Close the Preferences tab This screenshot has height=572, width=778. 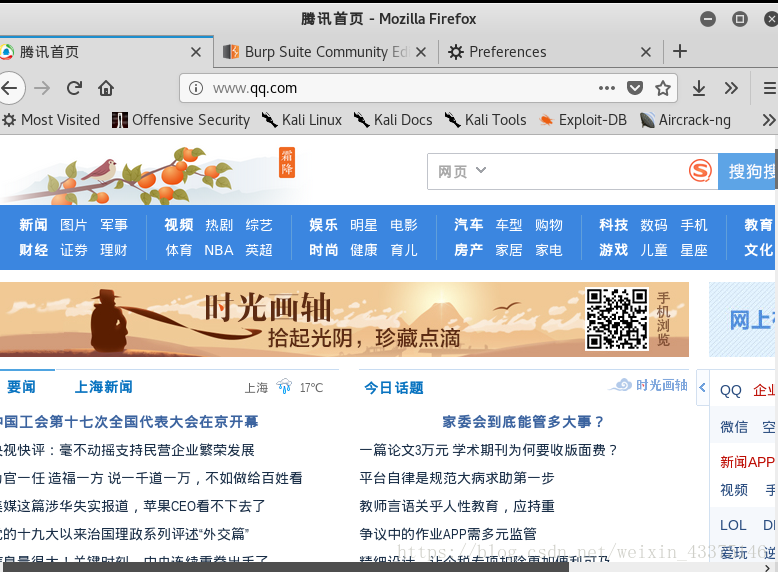click(646, 52)
